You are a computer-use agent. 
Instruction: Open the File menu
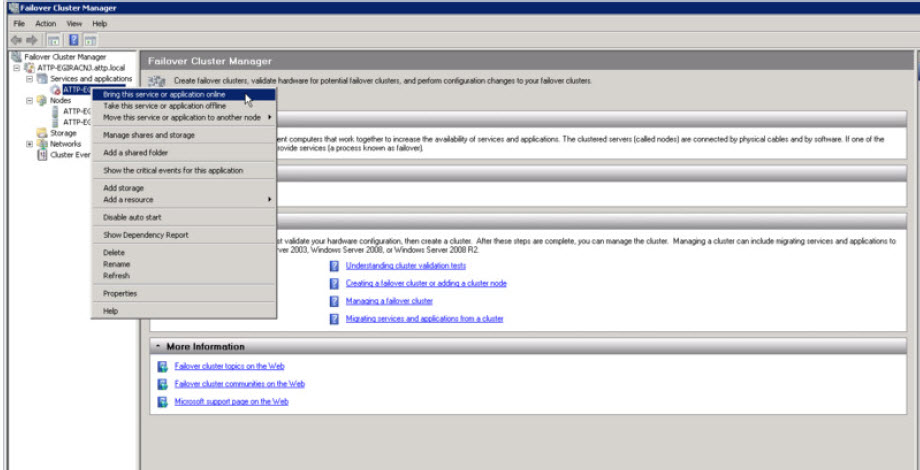click(x=19, y=24)
